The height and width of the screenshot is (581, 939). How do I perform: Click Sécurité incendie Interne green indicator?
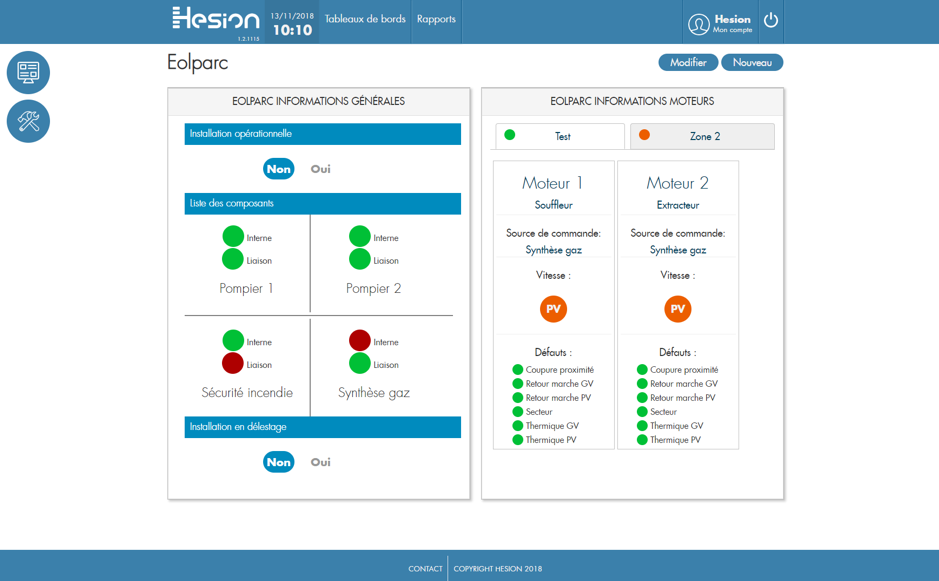233,340
